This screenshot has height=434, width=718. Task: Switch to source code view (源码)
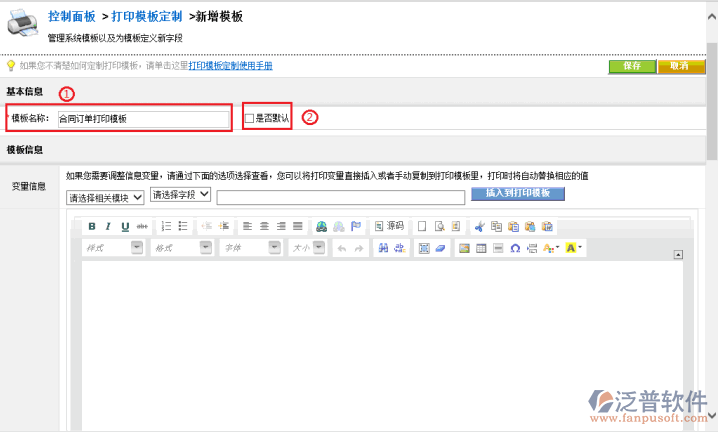pyautogui.click(x=390, y=227)
